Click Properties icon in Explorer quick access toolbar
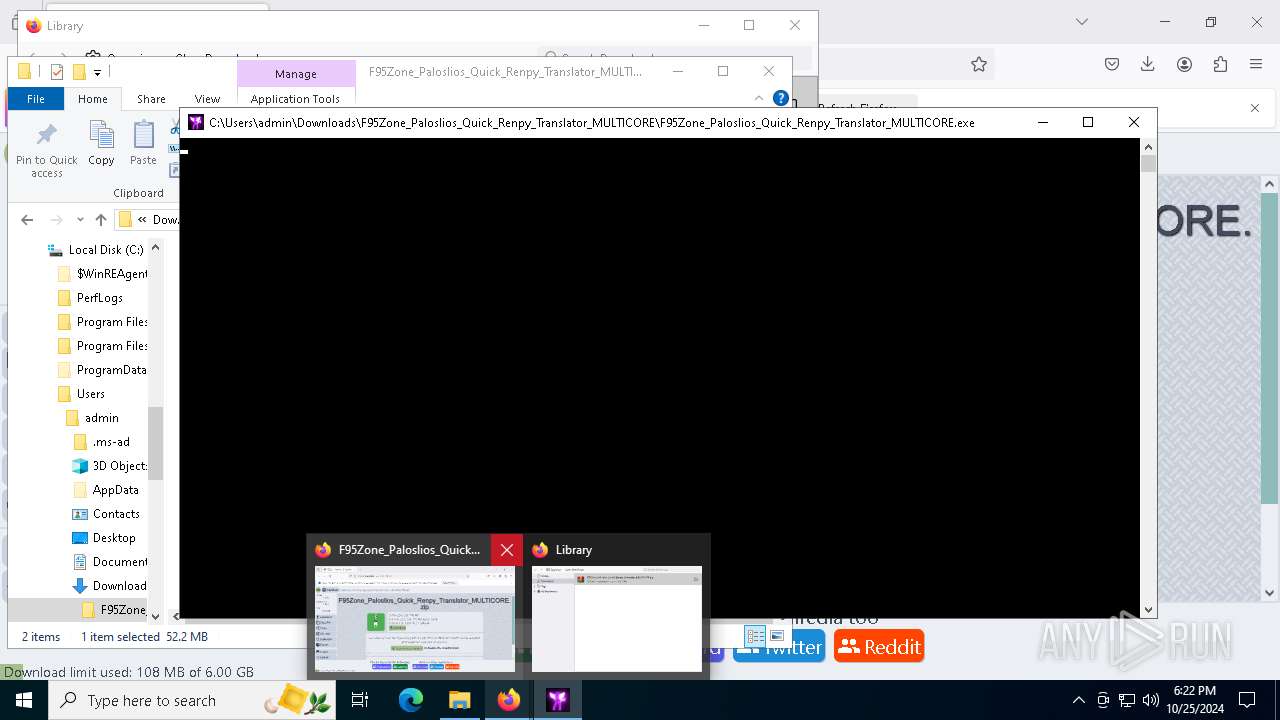This screenshot has height=720, width=1280. point(56,72)
